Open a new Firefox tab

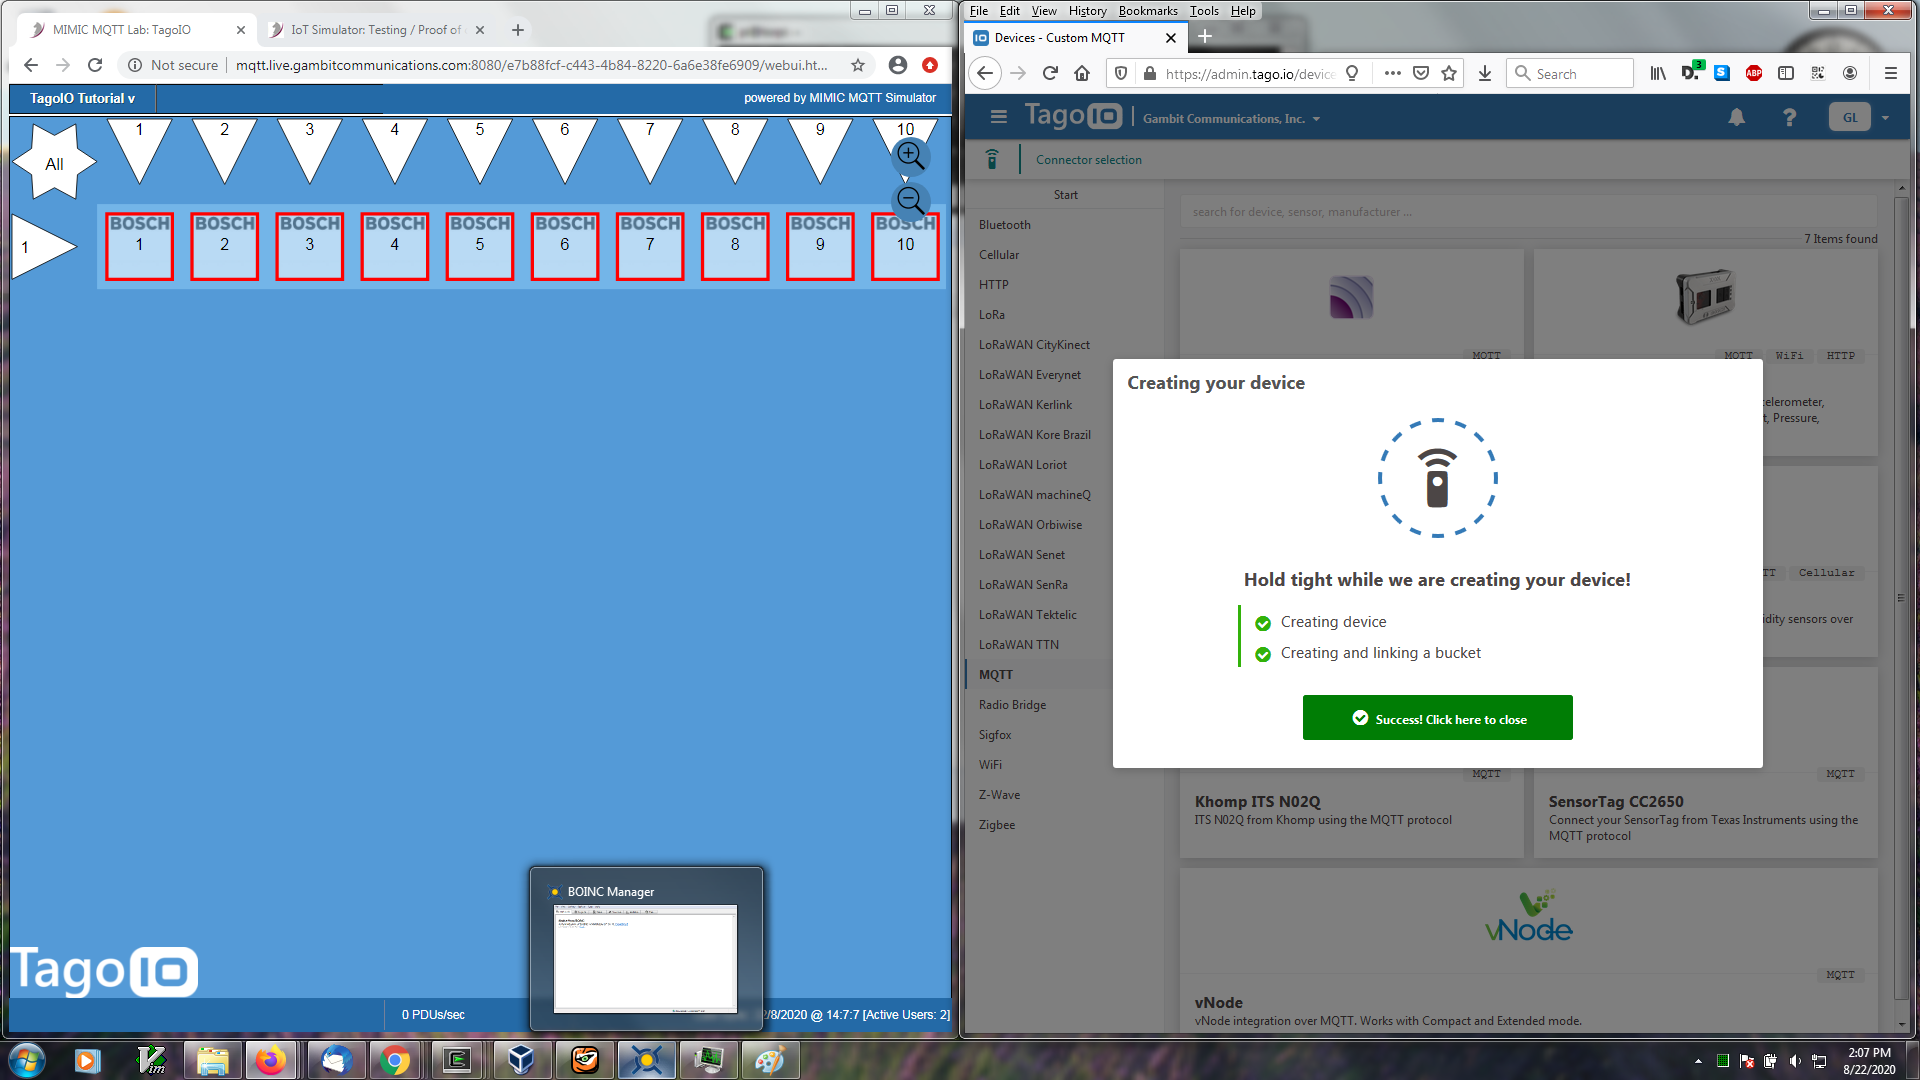click(1205, 37)
